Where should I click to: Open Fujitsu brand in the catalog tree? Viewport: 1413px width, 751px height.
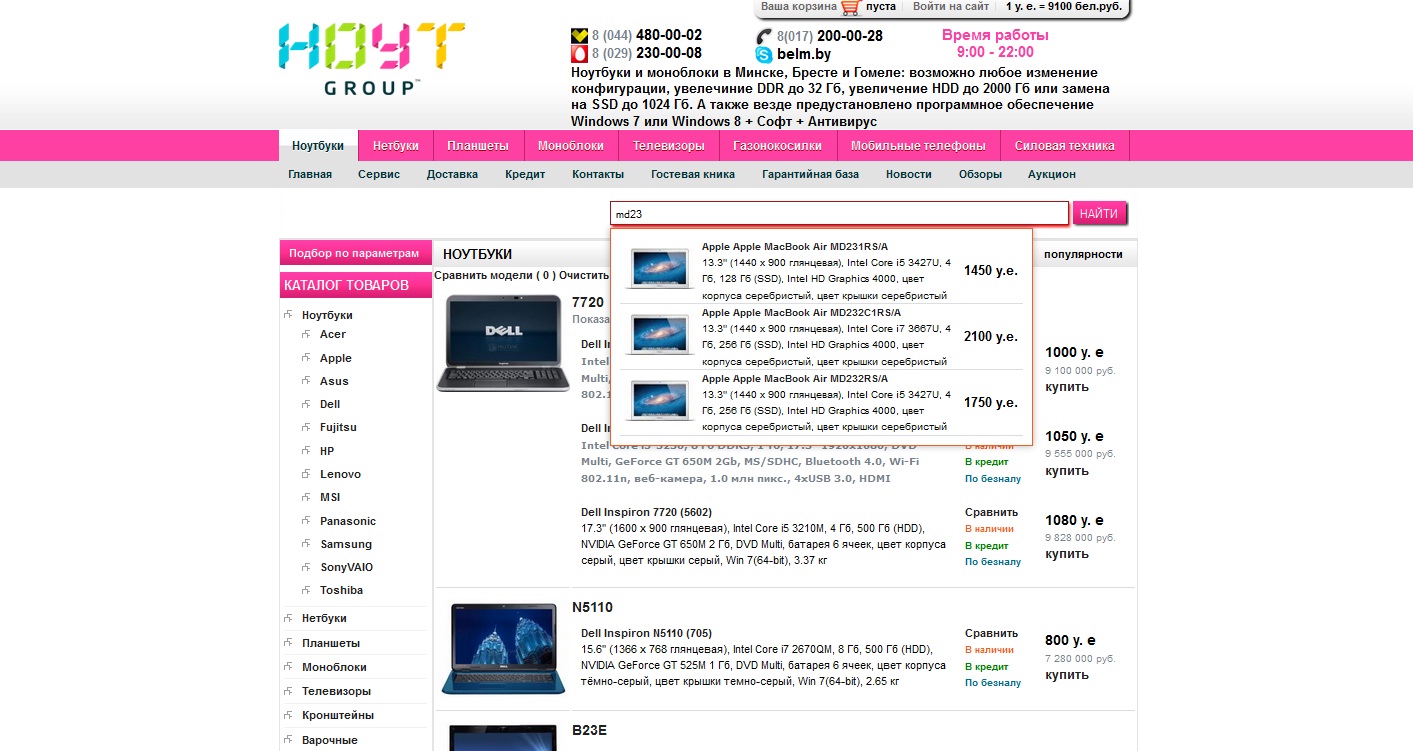point(338,427)
